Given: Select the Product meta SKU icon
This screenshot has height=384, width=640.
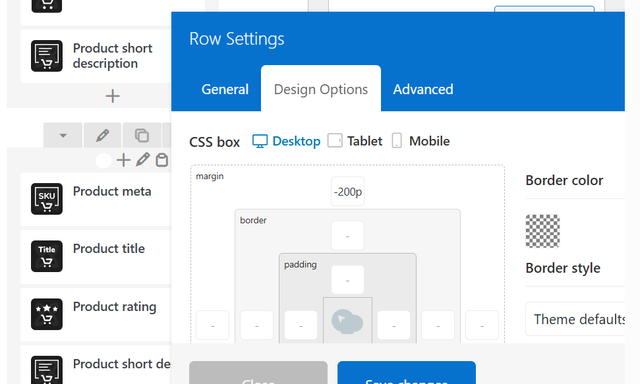Looking at the screenshot, I should 47,199.
